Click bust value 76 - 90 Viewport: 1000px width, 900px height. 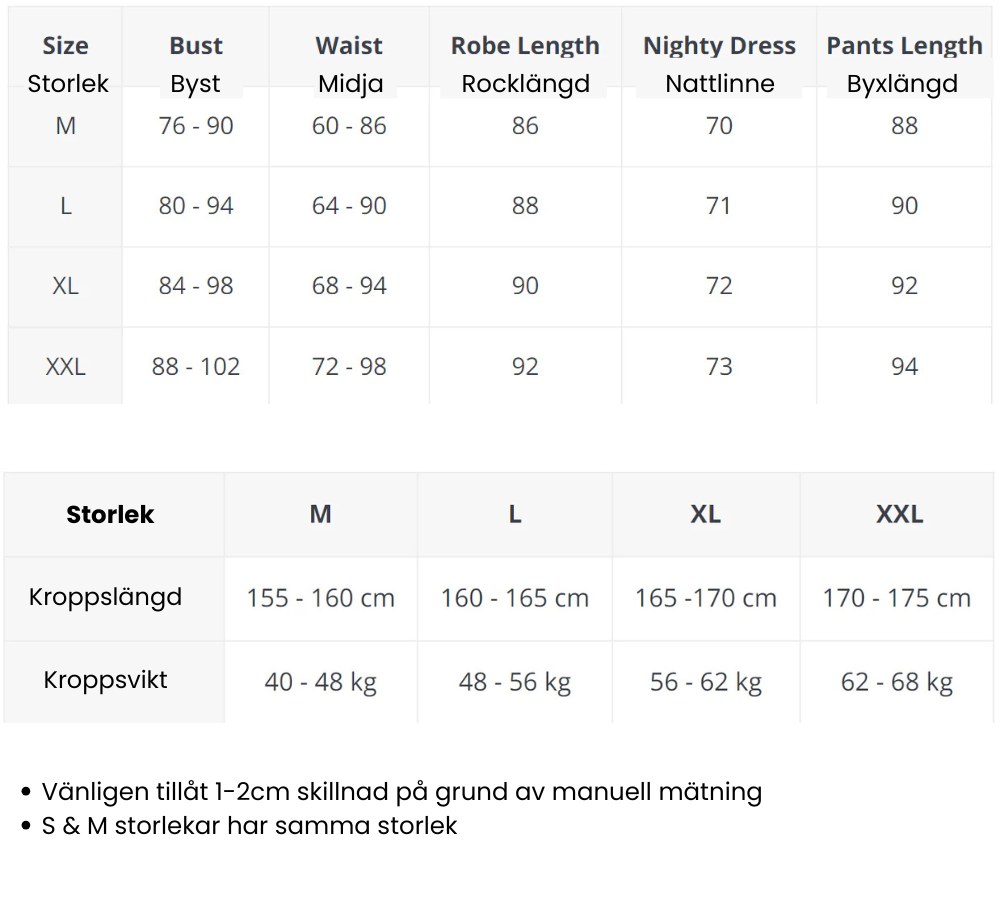[x=196, y=126]
